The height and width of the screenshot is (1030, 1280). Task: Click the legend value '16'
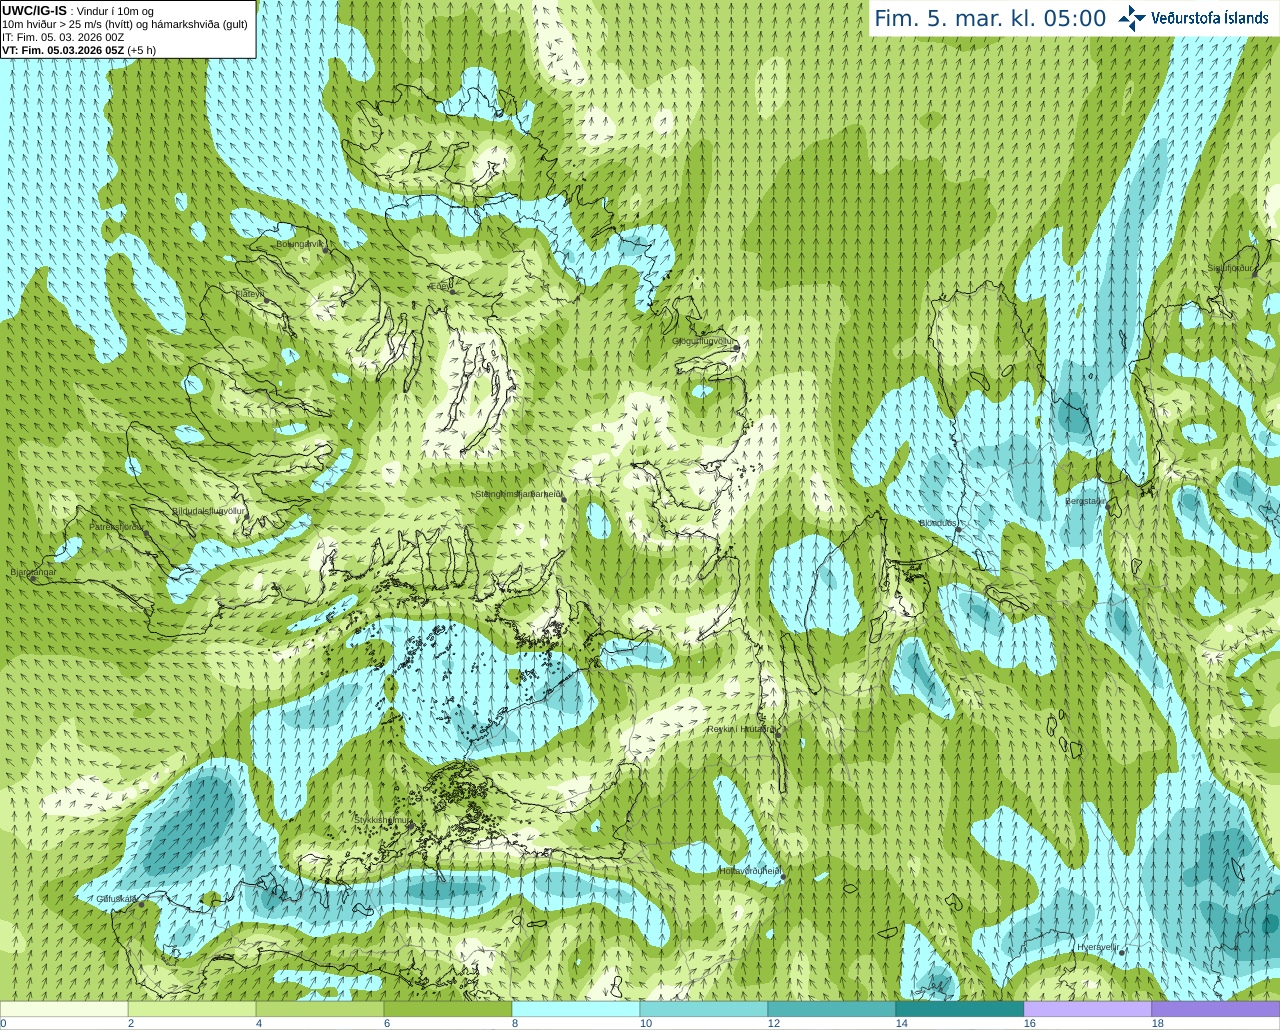coord(1029,1023)
